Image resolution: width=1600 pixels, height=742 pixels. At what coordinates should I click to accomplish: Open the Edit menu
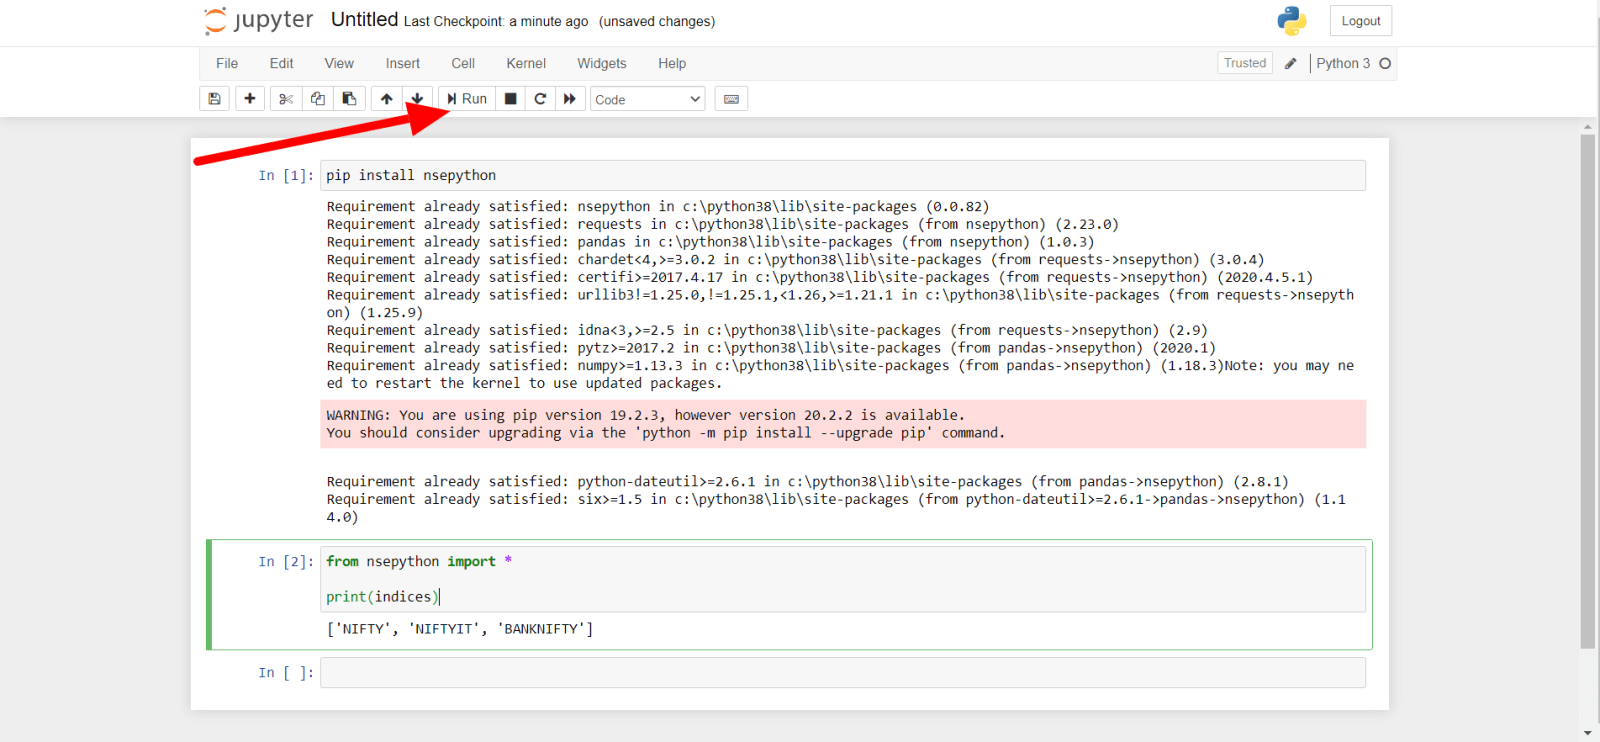click(281, 63)
